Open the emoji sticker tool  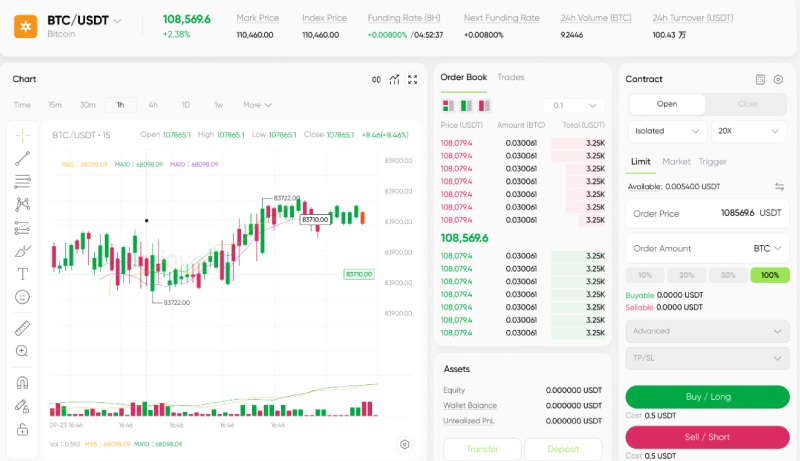(22, 297)
